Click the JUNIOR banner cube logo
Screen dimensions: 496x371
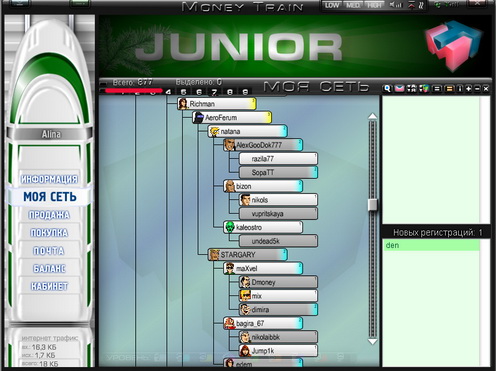point(454,45)
